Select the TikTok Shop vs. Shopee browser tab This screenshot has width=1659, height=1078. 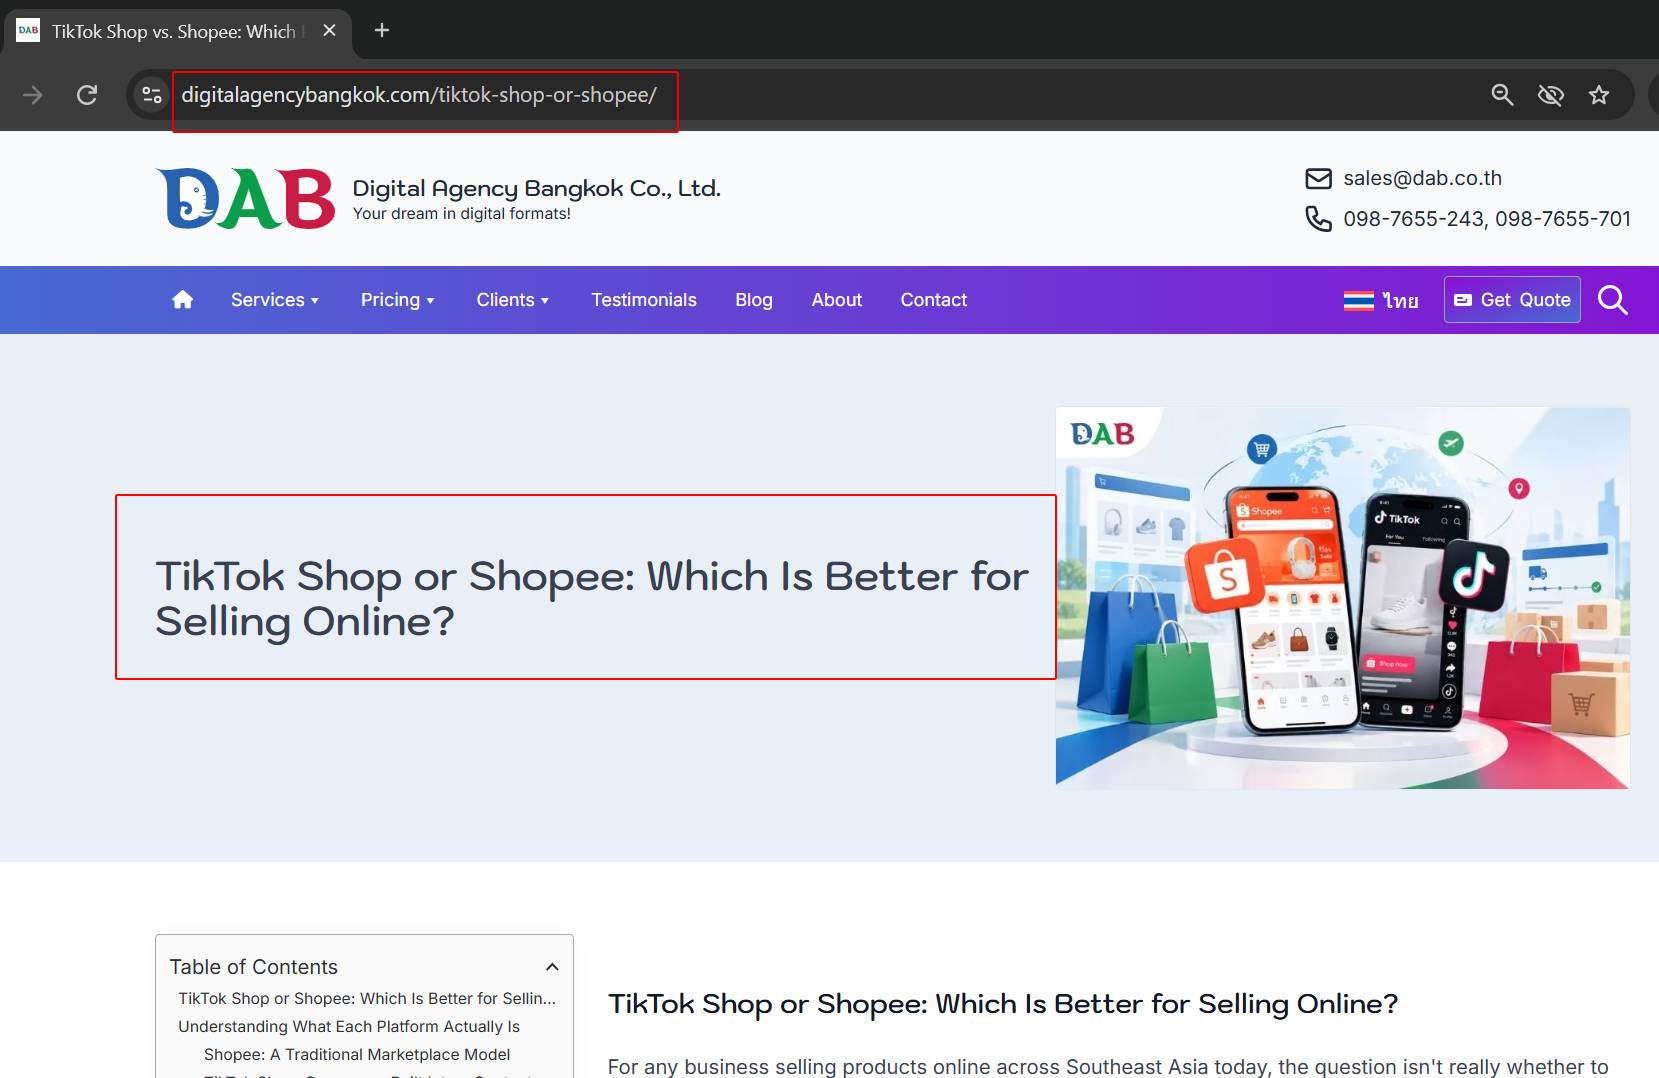click(176, 31)
